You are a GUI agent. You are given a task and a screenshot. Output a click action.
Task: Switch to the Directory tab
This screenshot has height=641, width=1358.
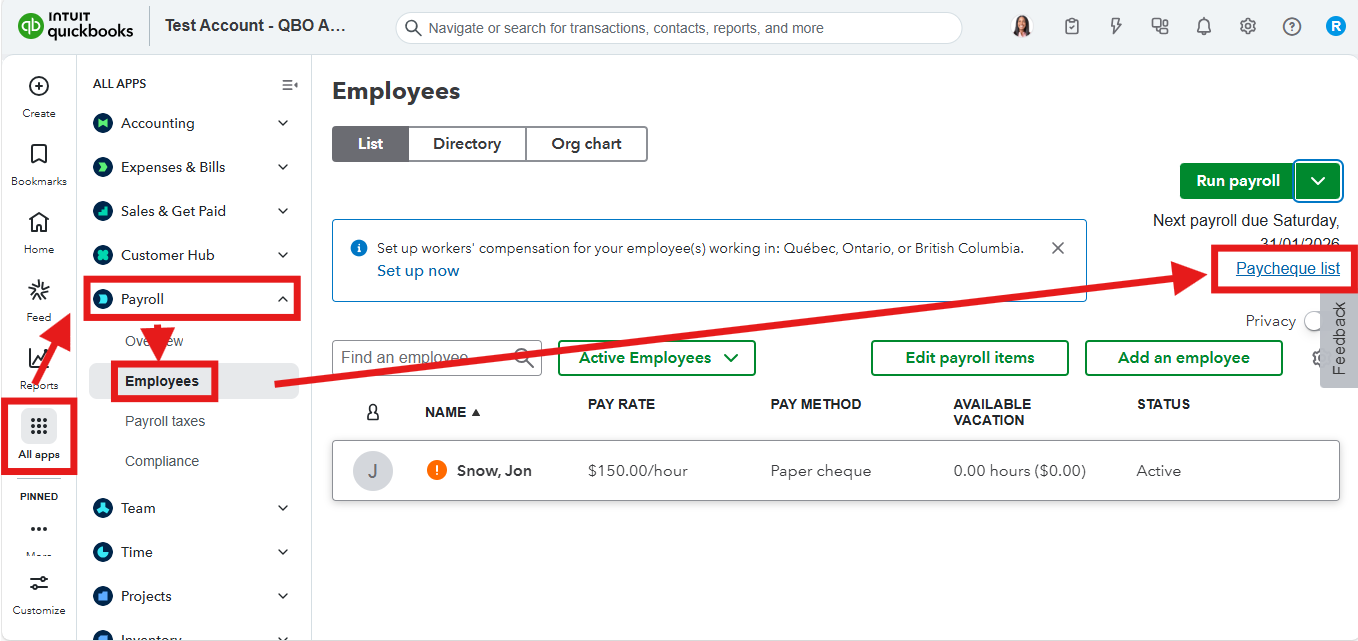point(467,144)
